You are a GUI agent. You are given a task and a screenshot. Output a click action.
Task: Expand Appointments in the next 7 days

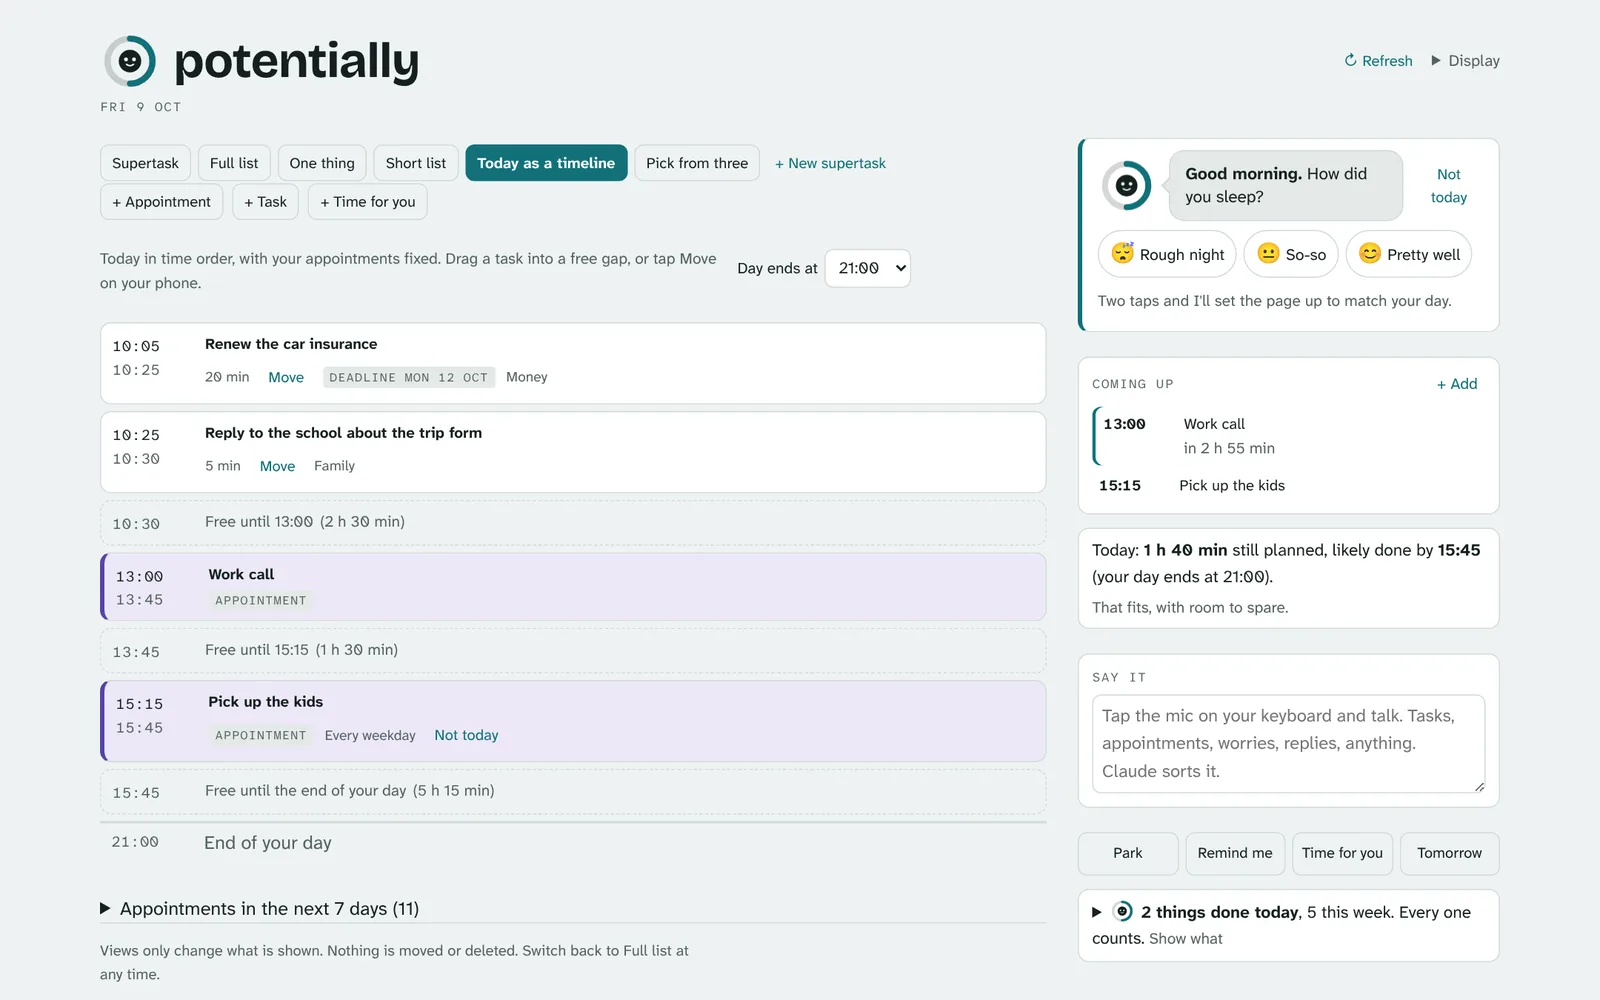click(x=259, y=909)
